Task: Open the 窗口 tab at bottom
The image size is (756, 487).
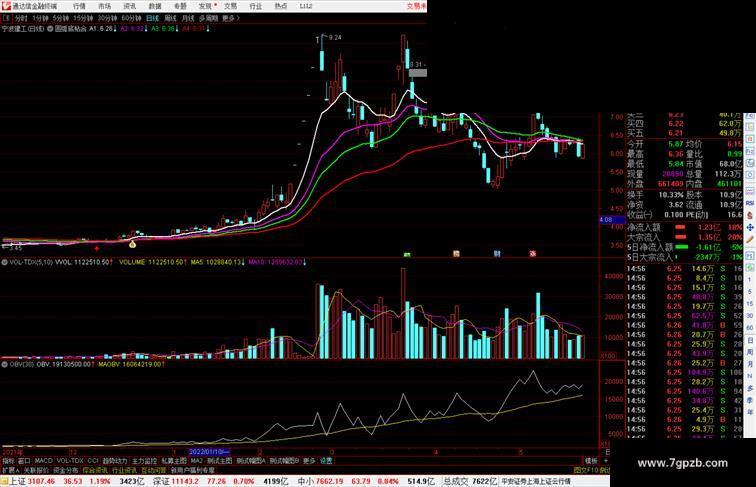Action: pos(24,461)
